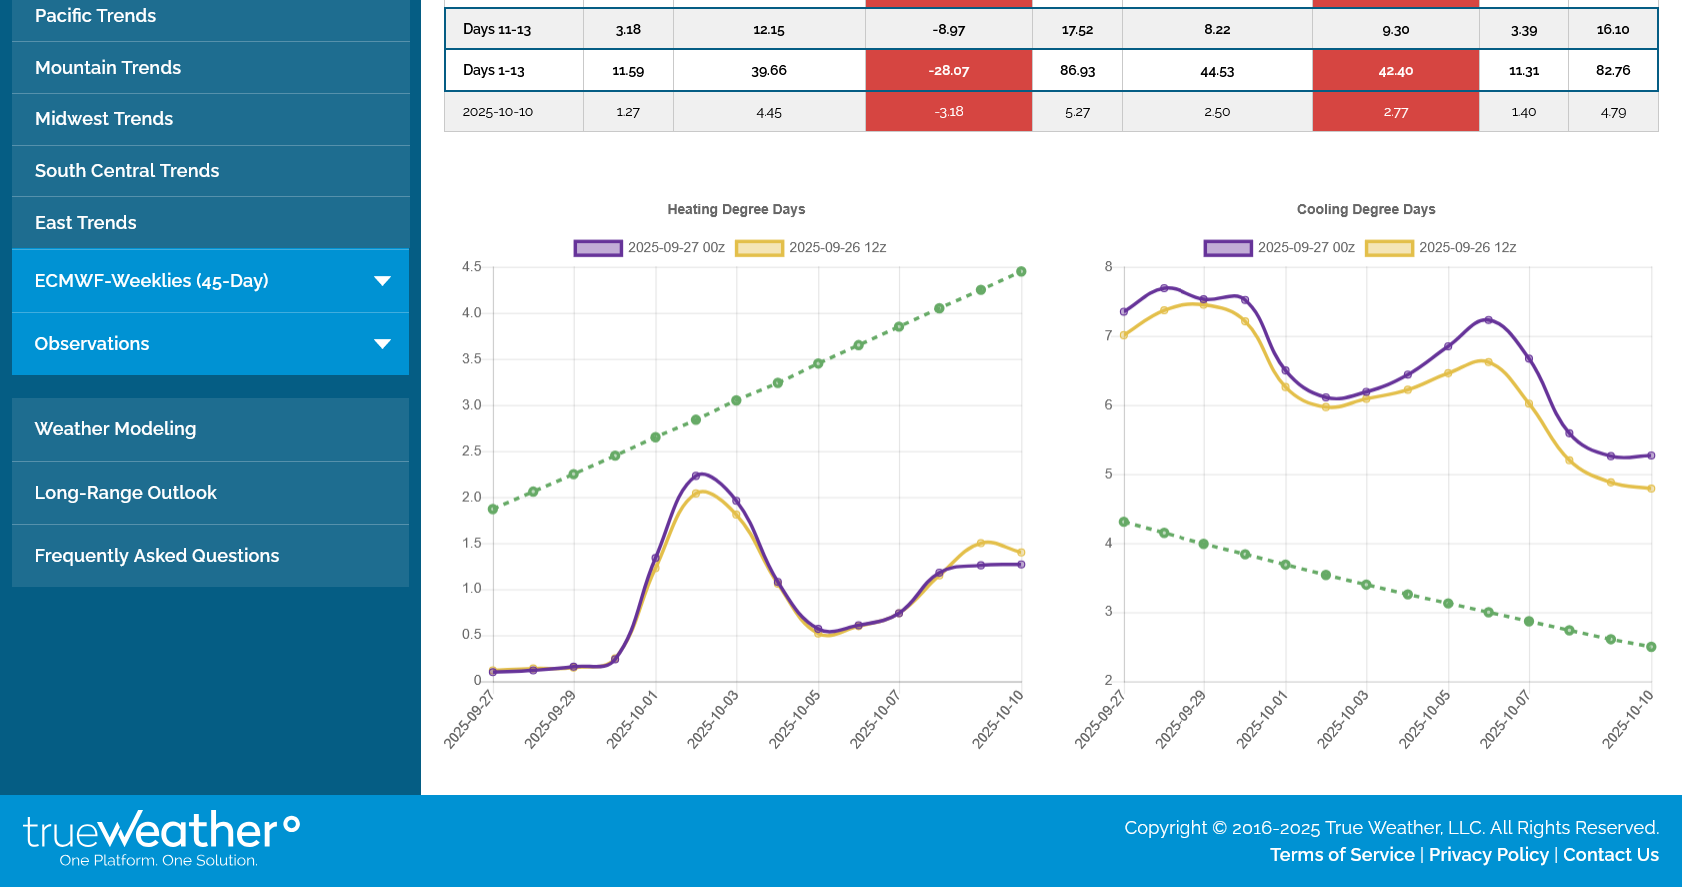Open Frequently Asked Questions page
This screenshot has width=1683, height=887.
(x=157, y=556)
